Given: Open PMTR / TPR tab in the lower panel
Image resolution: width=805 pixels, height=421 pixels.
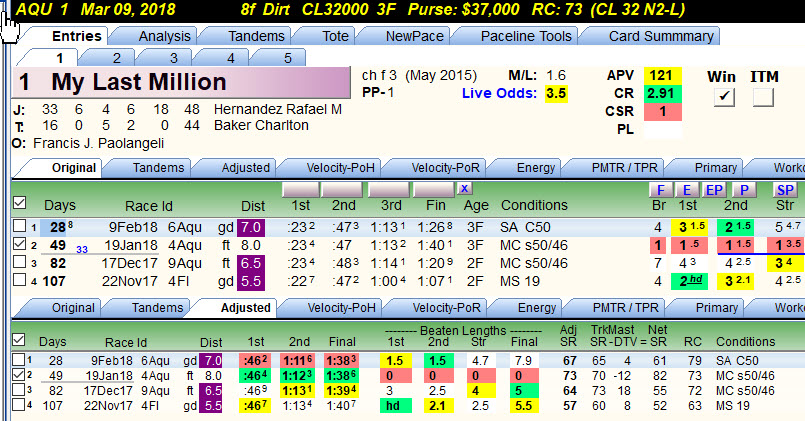Looking at the screenshot, I should click(625, 308).
